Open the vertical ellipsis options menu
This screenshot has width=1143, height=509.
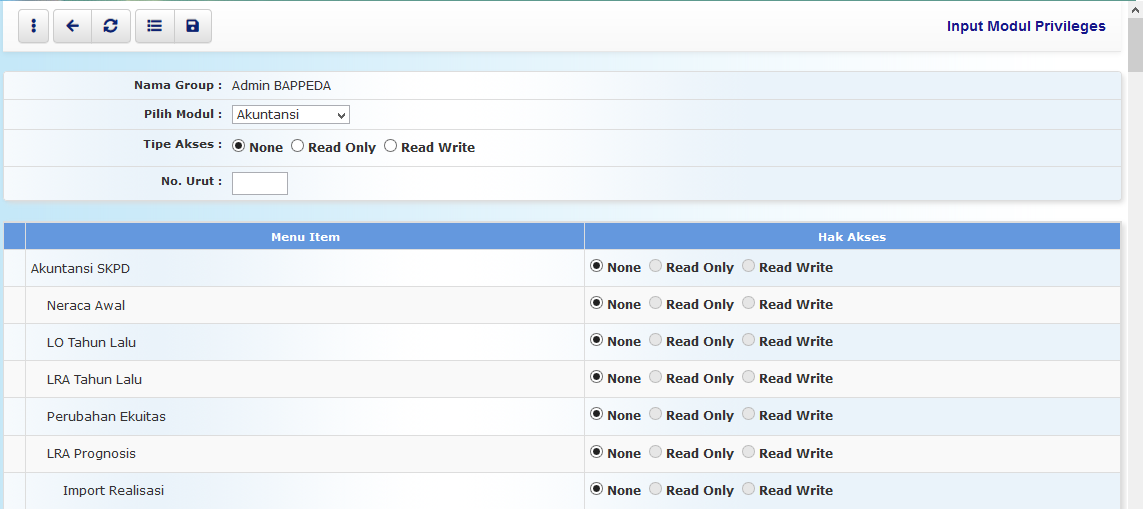33,26
